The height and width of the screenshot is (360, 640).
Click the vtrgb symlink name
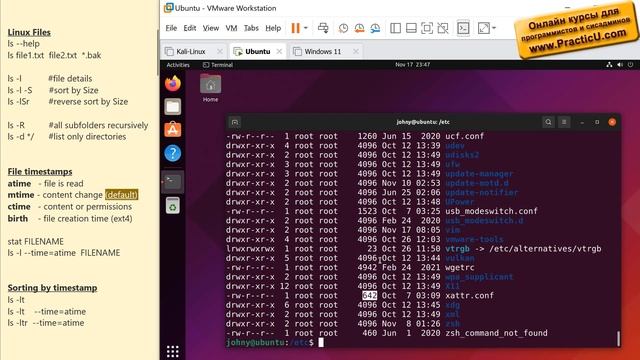[x=457, y=249]
